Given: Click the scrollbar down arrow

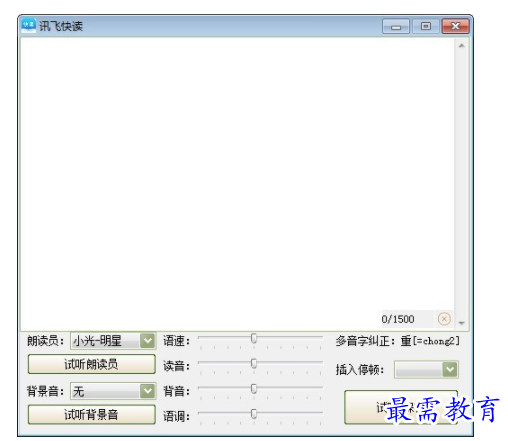Looking at the screenshot, I should coord(462,323).
